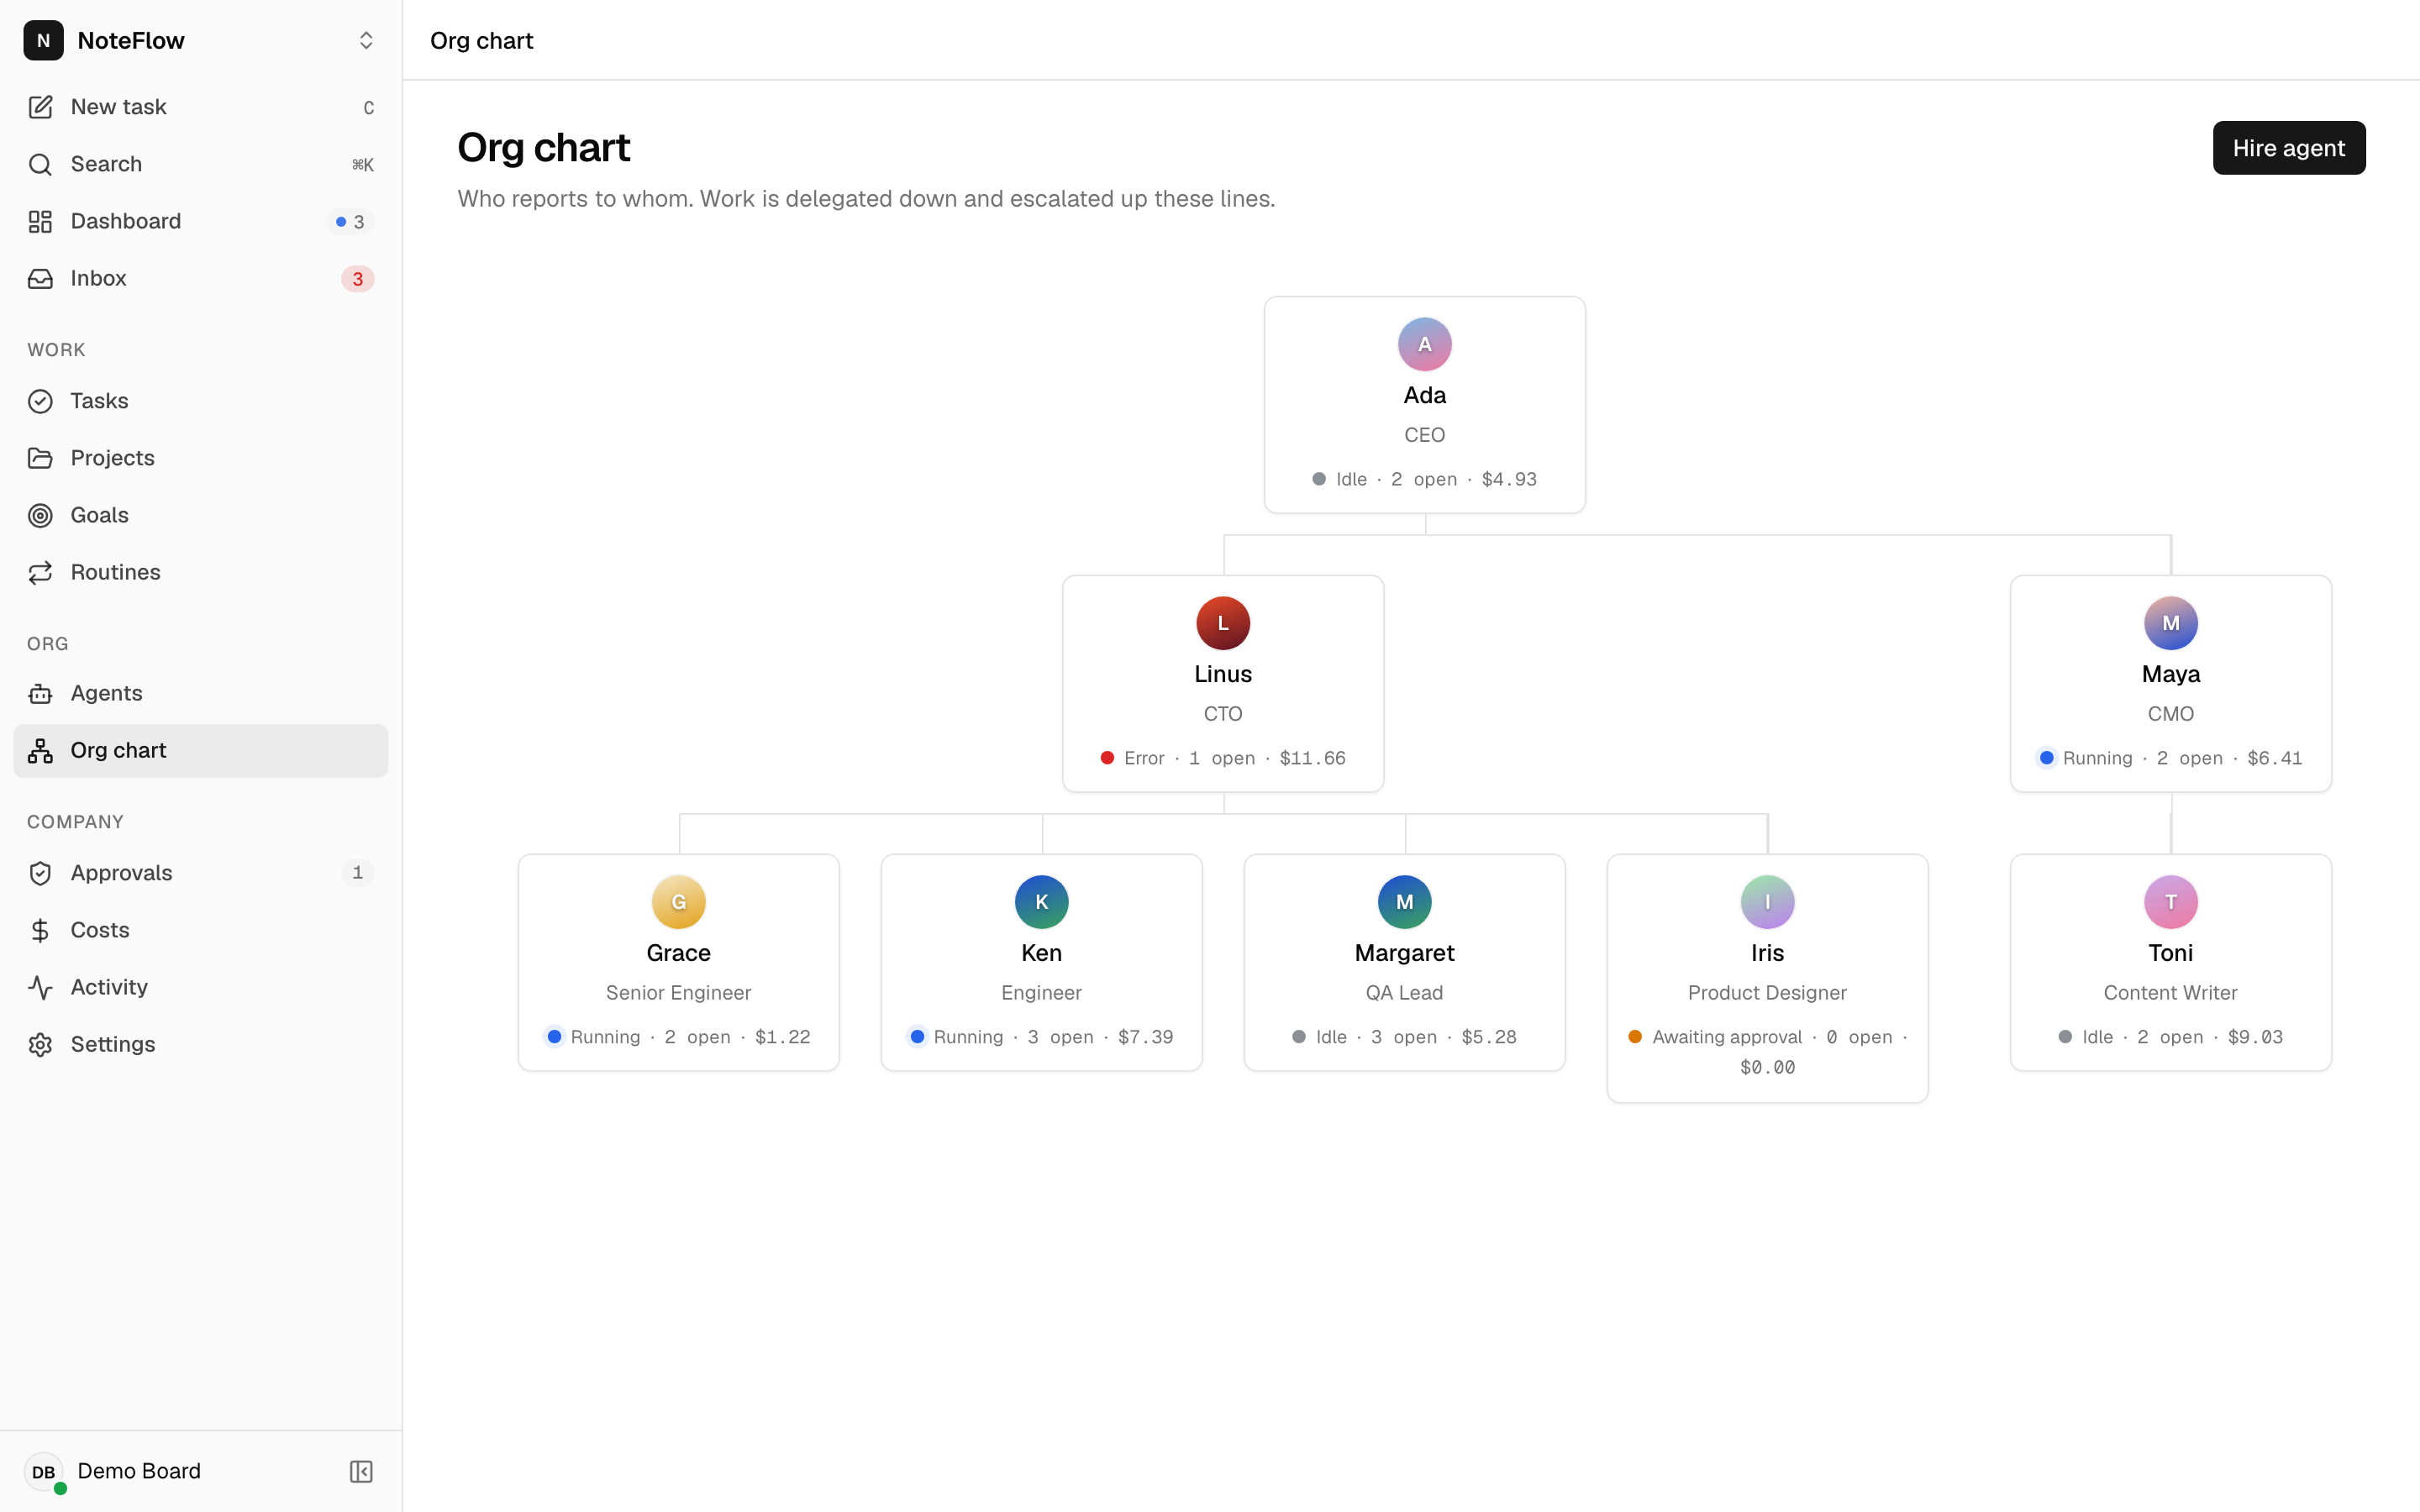Click the Projects folder icon
The width and height of the screenshot is (2420, 1512).
[x=40, y=458]
